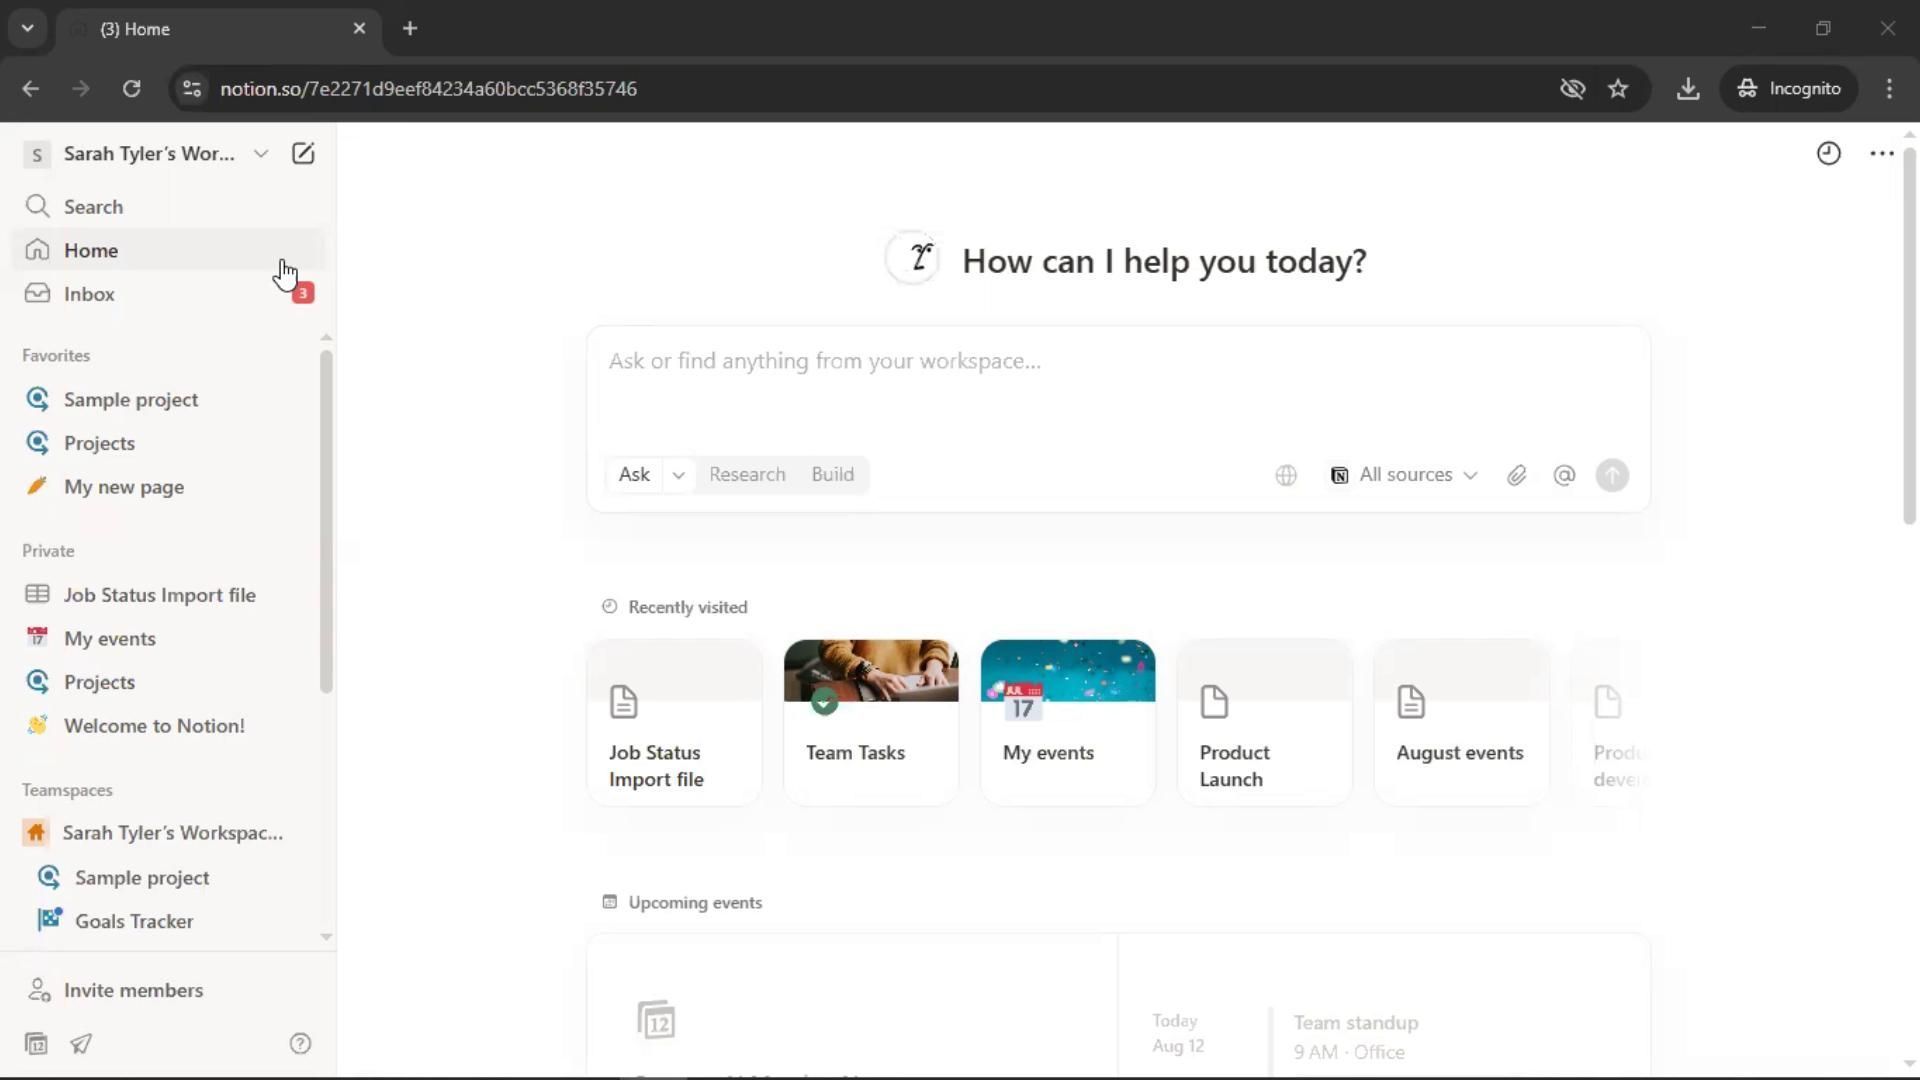Switch to Build mode
The width and height of the screenshot is (1920, 1080).
click(x=832, y=475)
